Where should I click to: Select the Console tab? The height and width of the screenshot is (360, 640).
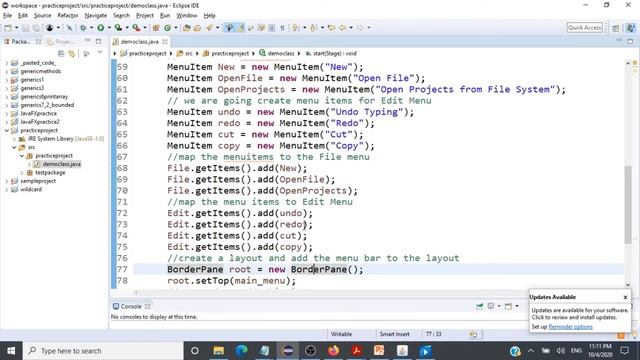131,307
